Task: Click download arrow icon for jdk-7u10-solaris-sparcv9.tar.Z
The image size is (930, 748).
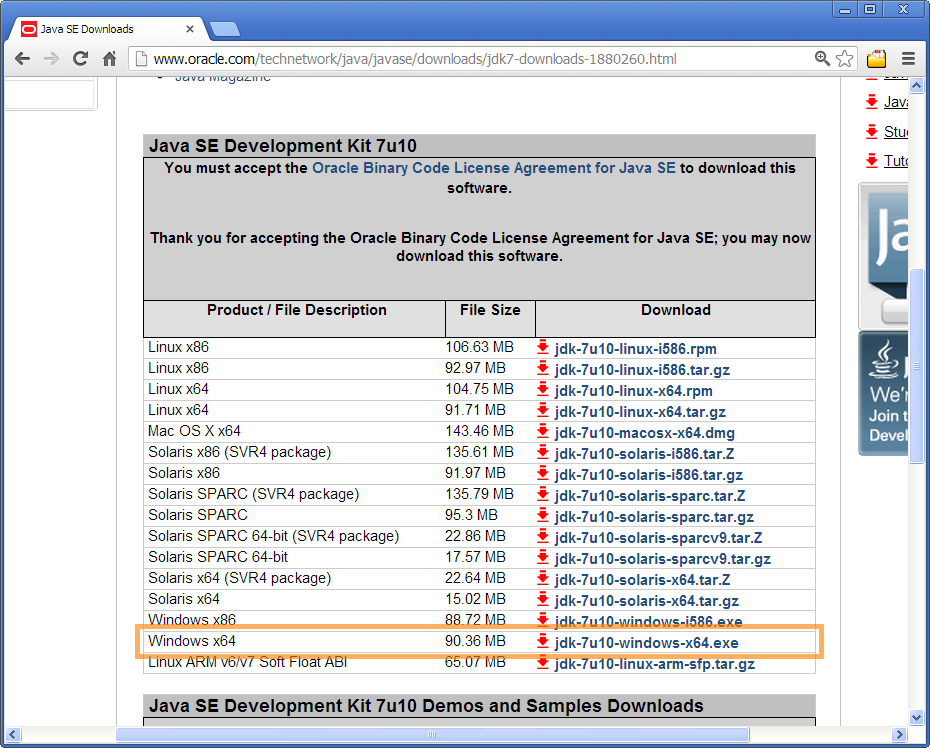Action: click(543, 536)
